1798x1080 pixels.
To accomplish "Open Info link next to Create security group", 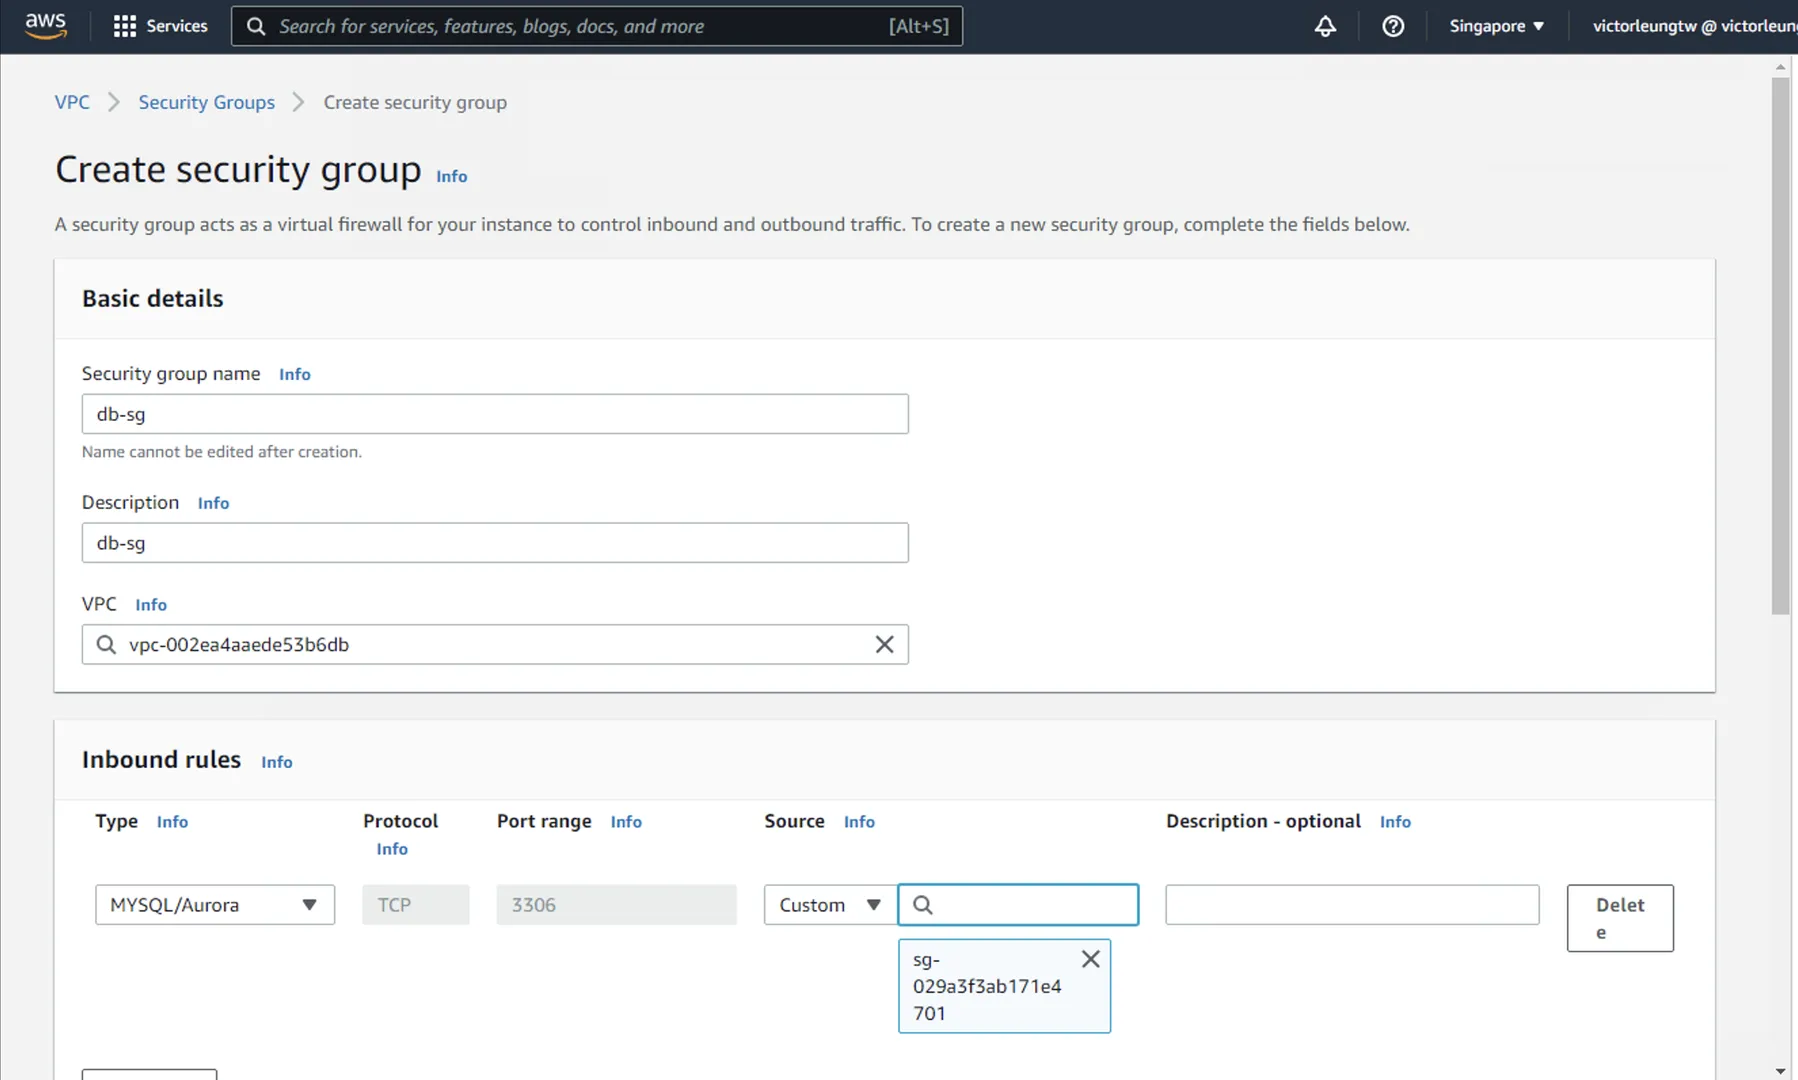I will tap(451, 176).
